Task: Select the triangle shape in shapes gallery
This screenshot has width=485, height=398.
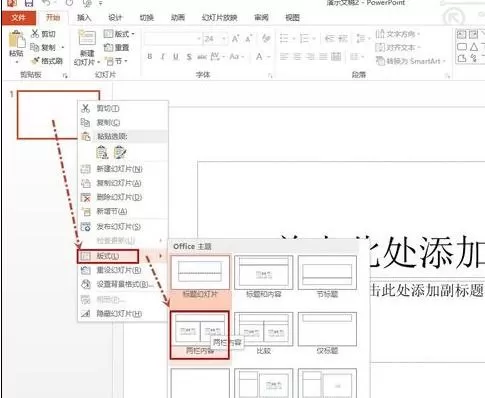Action: click(474, 47)
